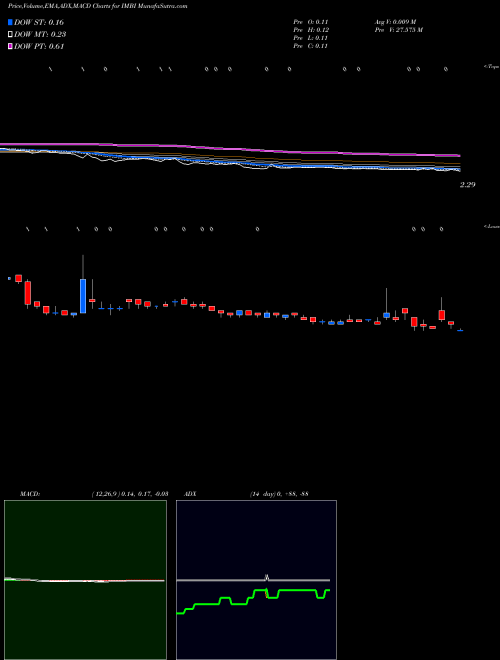Viewport: 500px width, 660px height.
Task: Click the 'Avg V: 0.009 M' volume text
Action: click(x=396, y=22)
